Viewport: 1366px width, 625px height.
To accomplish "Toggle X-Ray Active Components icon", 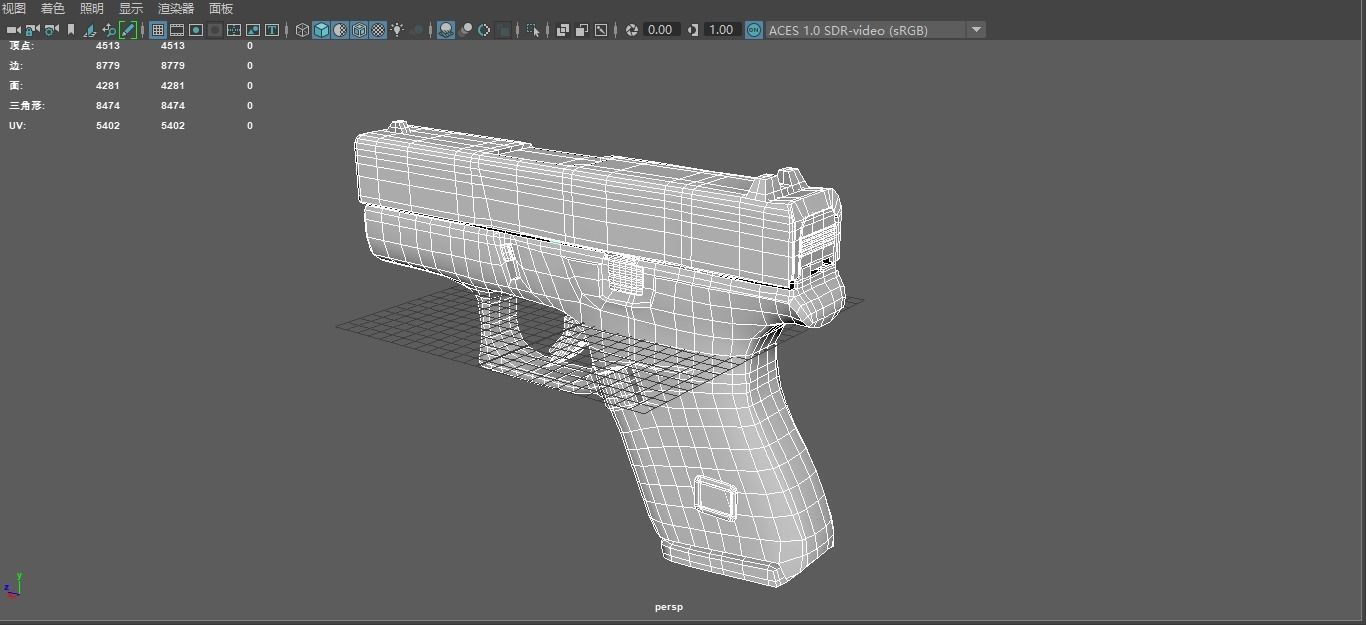I will pyautogui.click(x=582, y=30).
